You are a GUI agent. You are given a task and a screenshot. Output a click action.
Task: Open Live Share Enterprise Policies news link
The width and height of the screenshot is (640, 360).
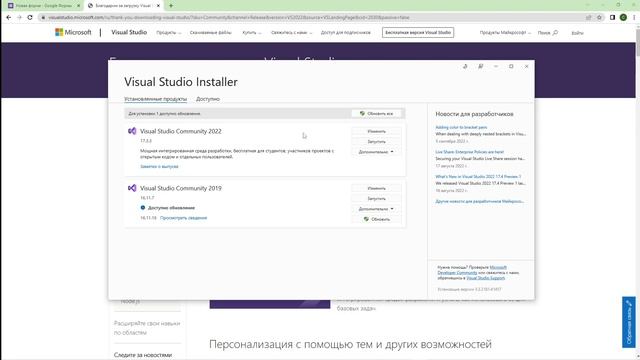click(x=469, y=152)
